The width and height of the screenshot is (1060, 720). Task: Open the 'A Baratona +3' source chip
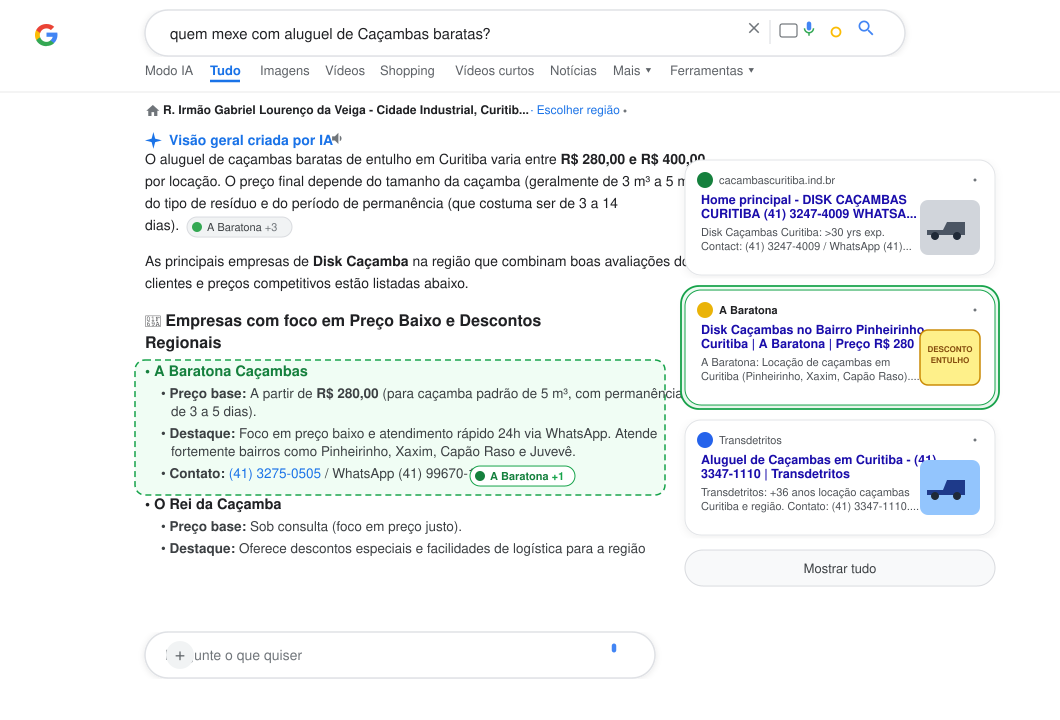pos(239,227)
